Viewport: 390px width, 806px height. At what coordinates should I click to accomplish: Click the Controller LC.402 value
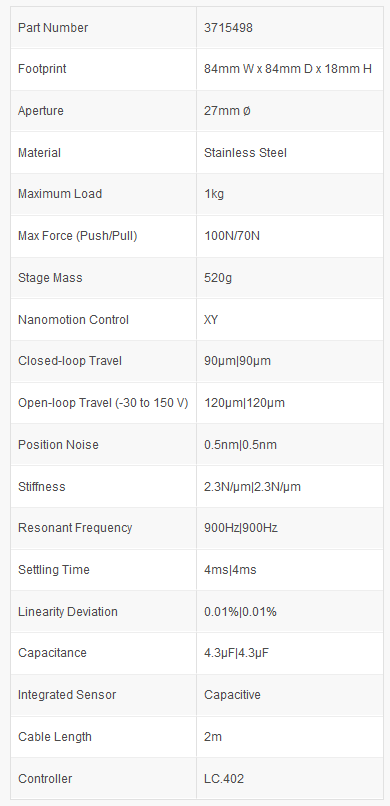[x=224, y=779]
